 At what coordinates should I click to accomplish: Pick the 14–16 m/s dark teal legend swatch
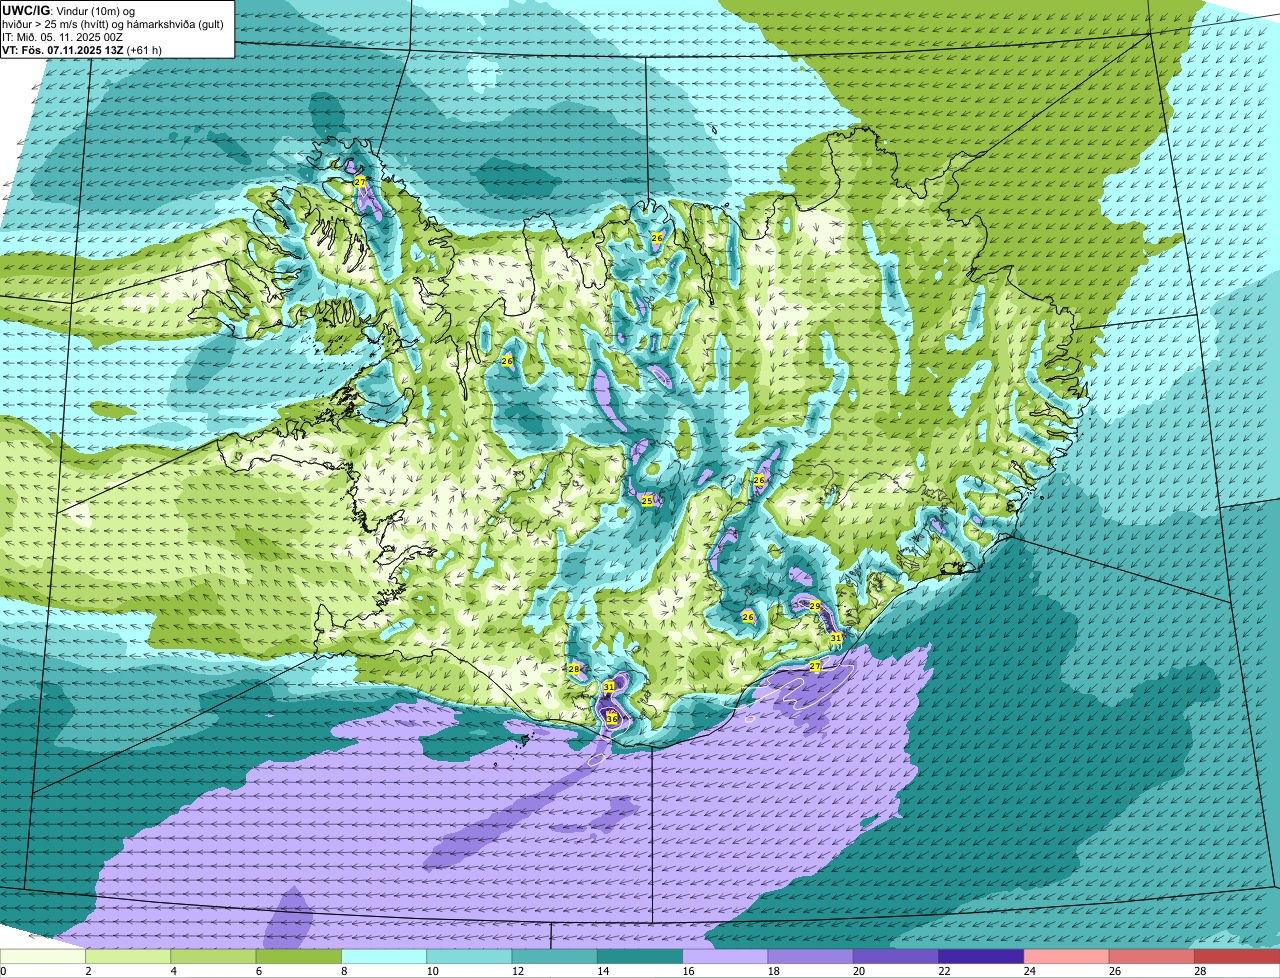640,956
